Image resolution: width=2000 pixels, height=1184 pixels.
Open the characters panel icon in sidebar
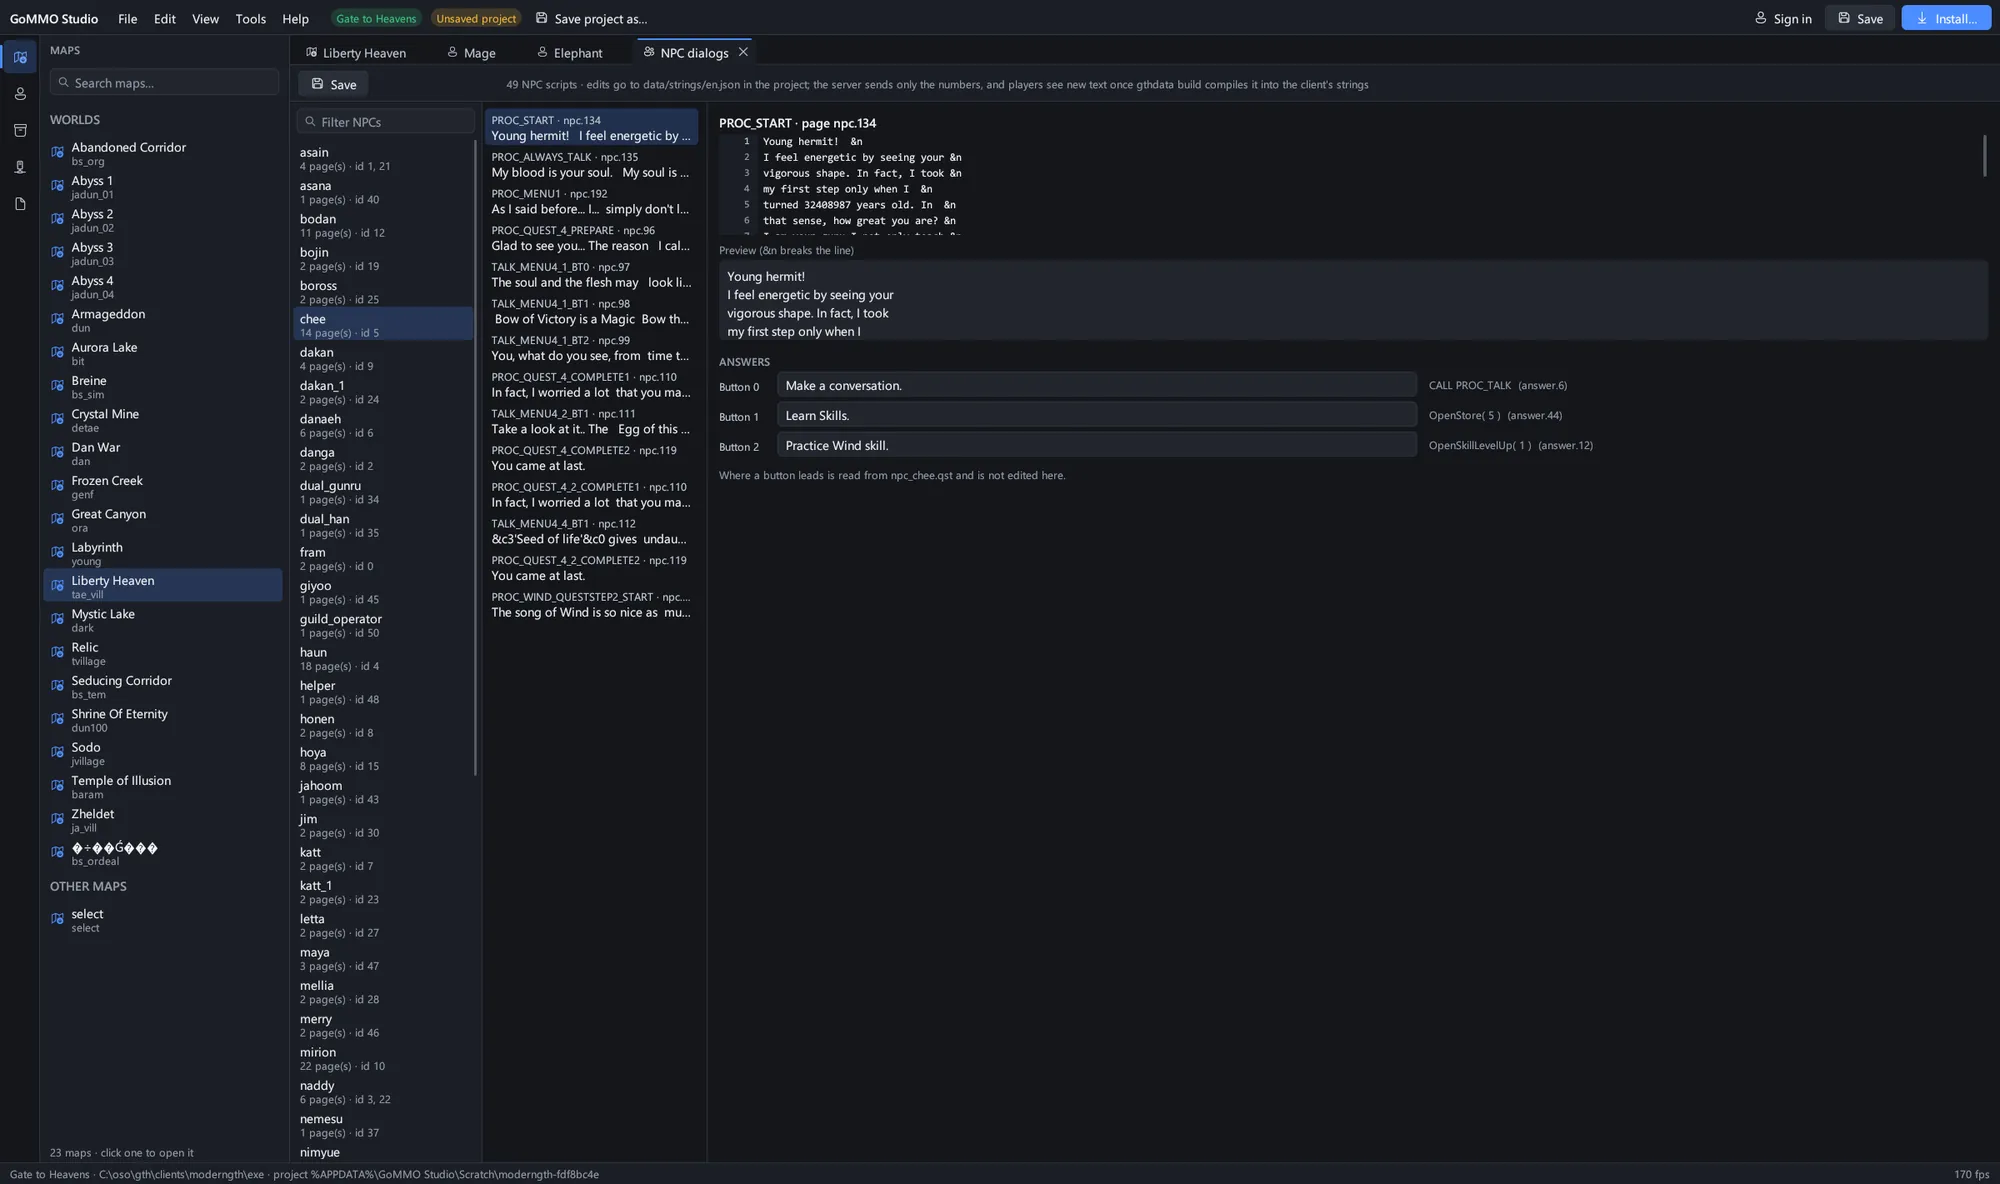point(20,94)
